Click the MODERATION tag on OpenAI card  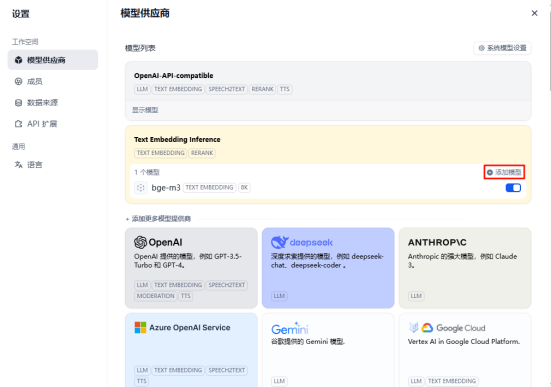[x=156, y=296]
